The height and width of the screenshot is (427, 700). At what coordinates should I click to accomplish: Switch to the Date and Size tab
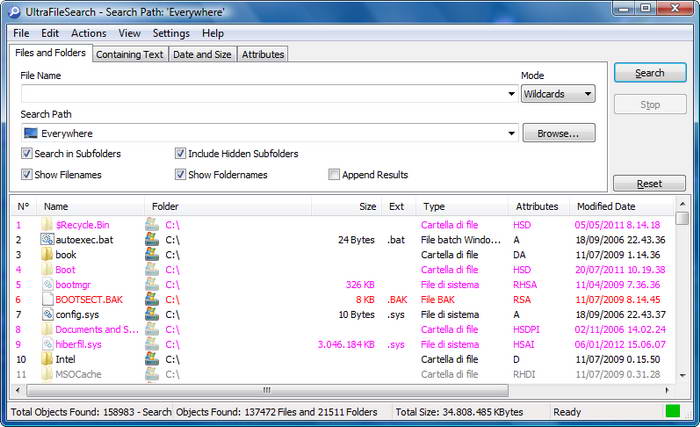202,54
